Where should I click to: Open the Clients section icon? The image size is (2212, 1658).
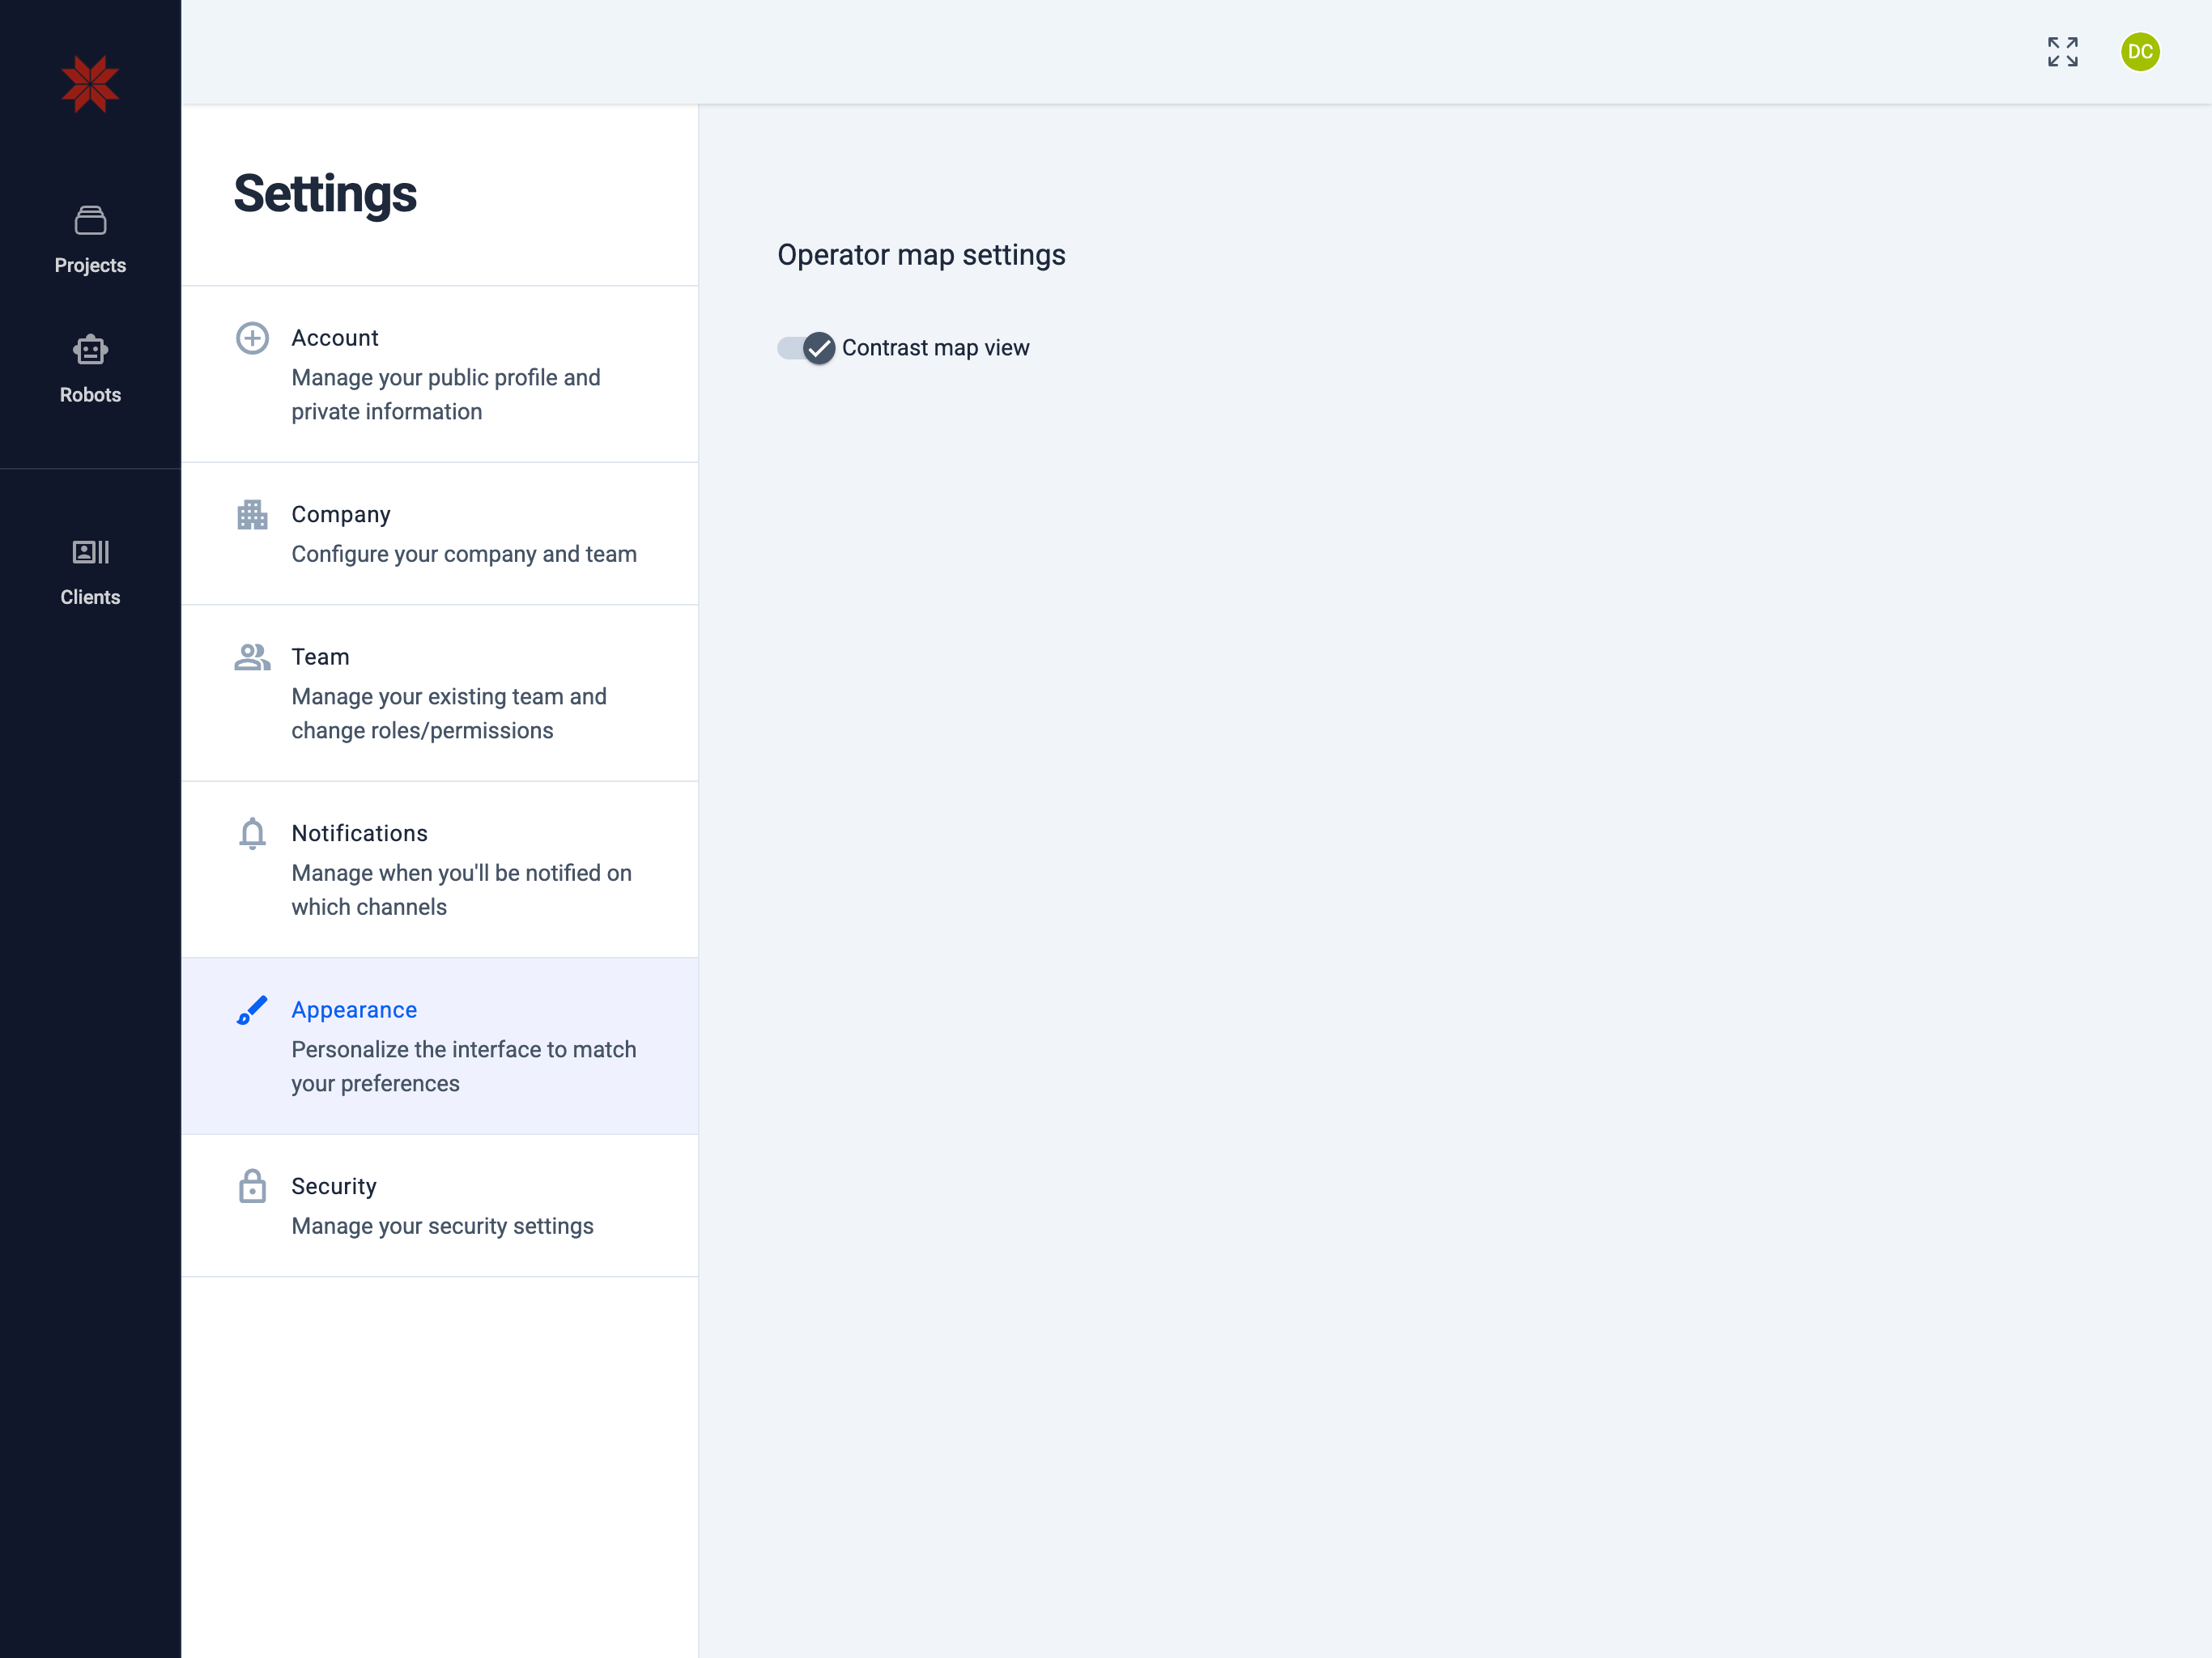coord(90,552)
